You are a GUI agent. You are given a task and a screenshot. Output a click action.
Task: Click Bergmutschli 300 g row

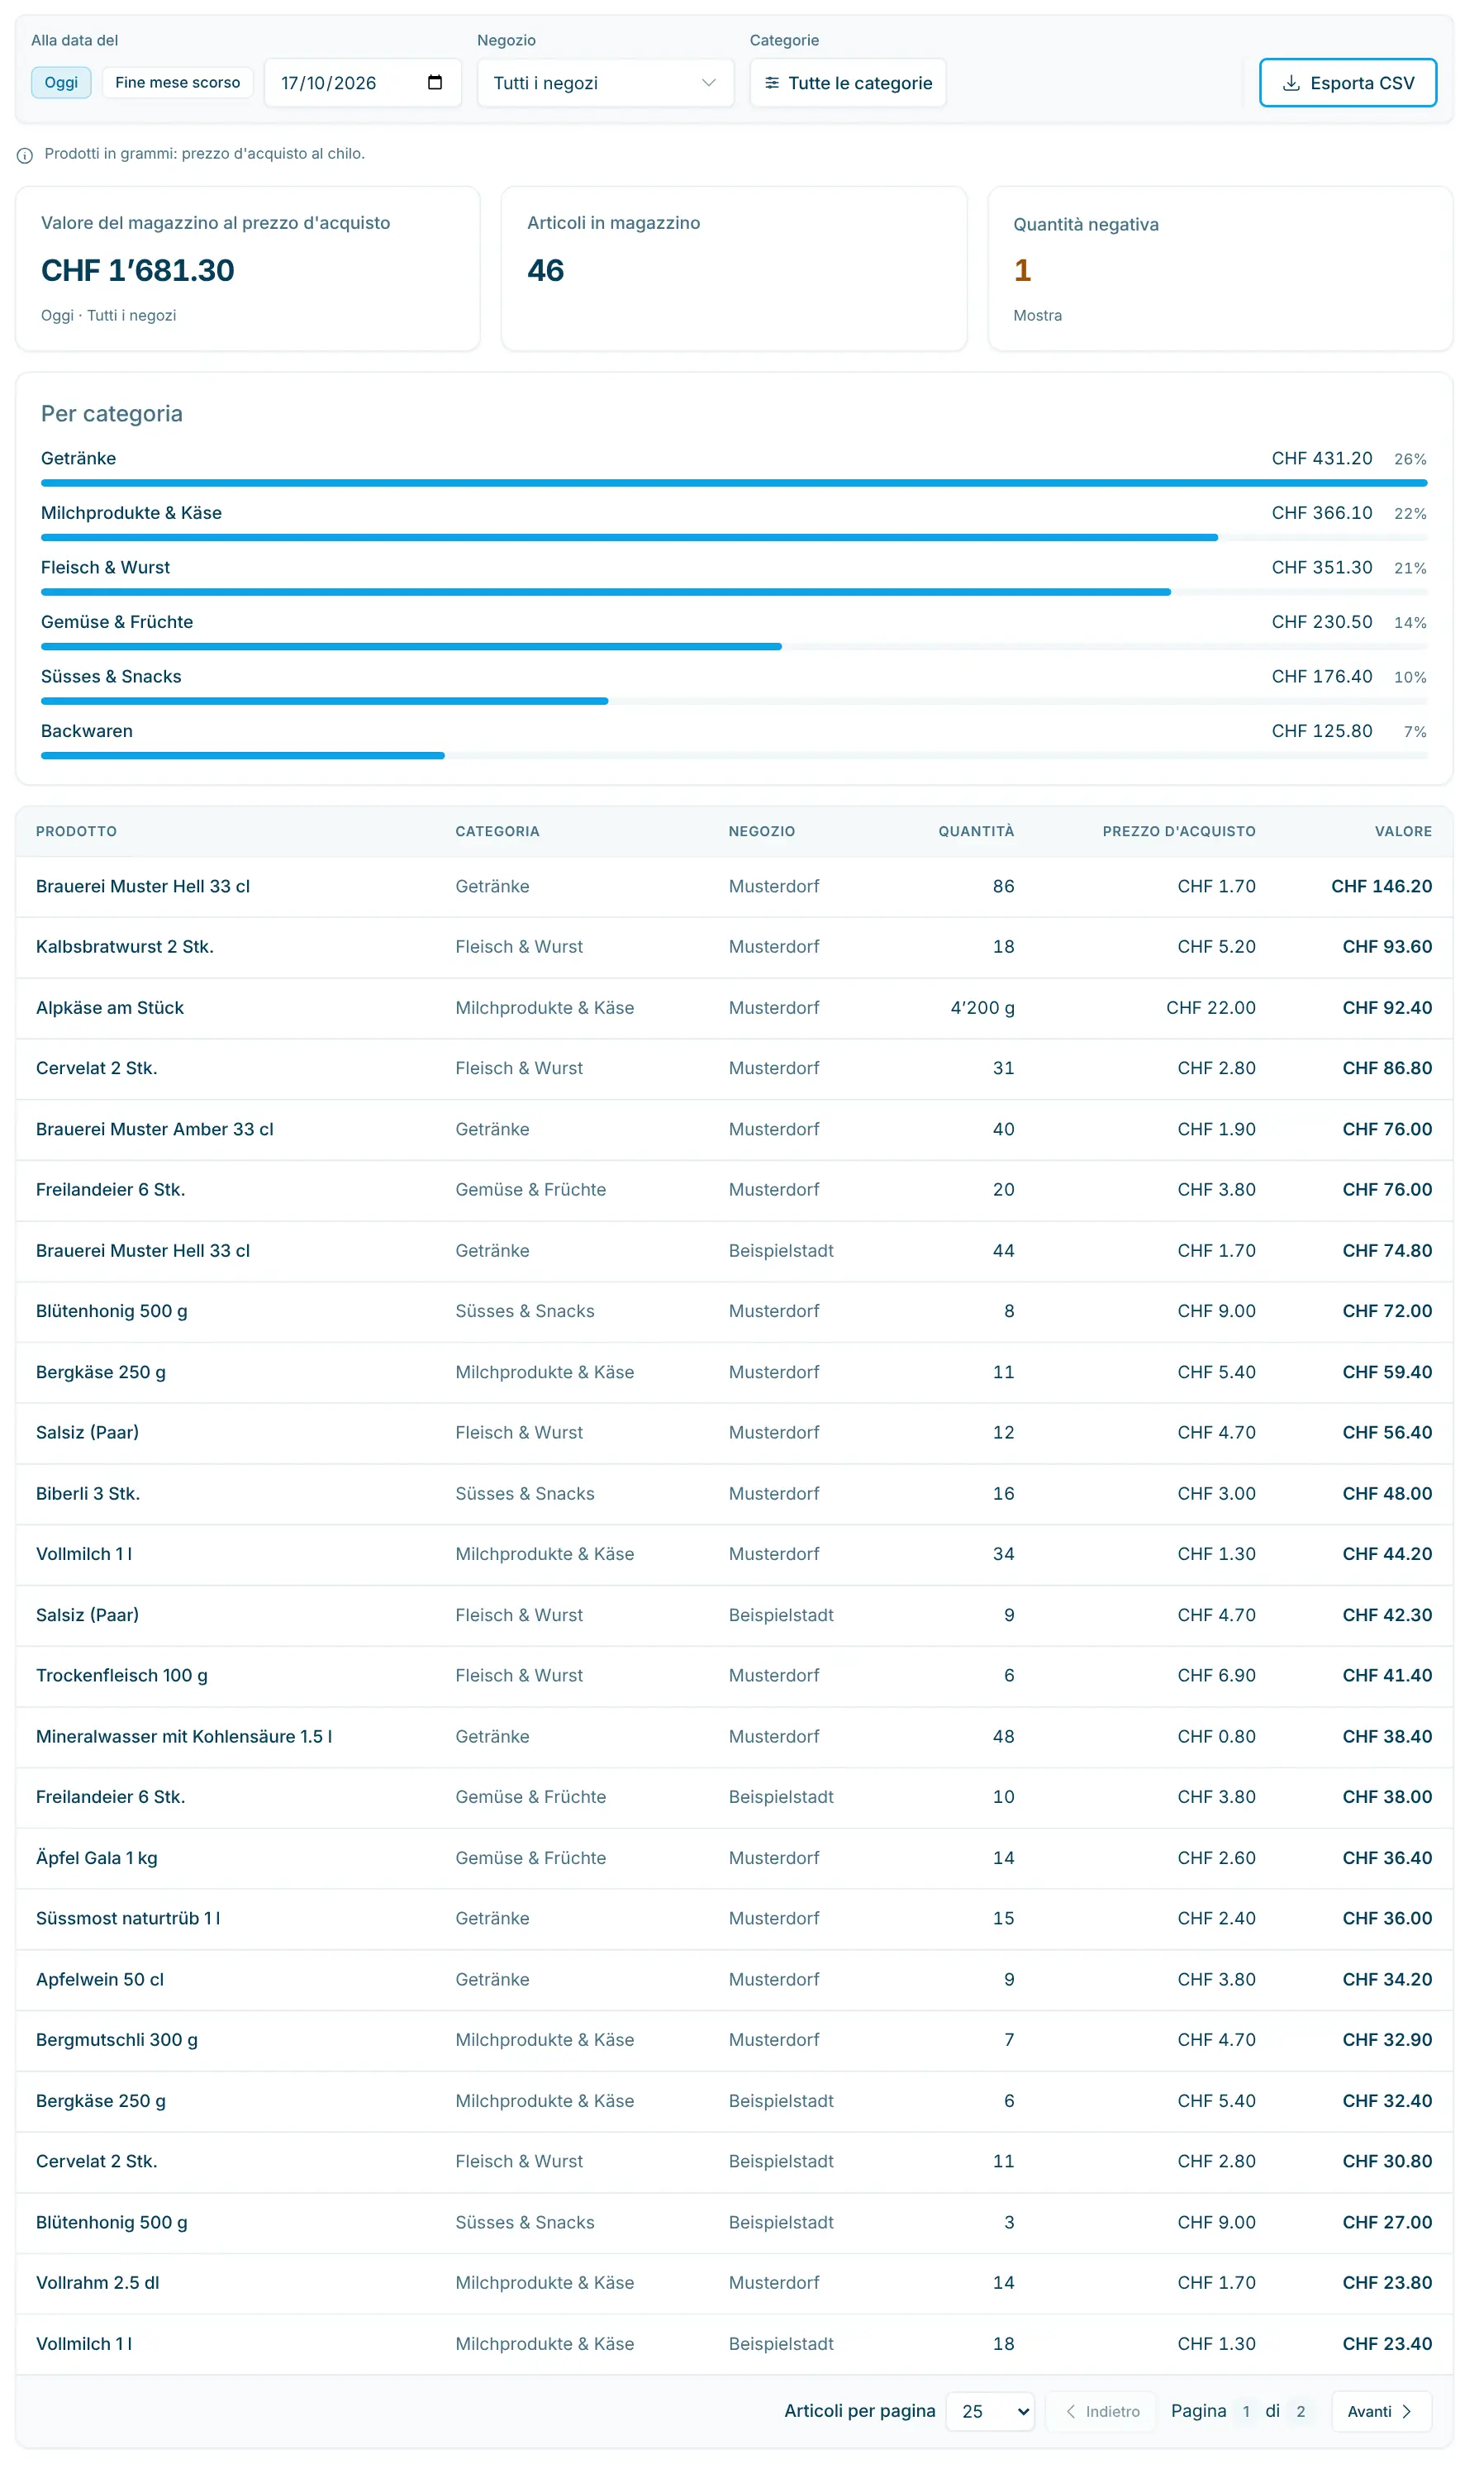click(x=734, y=2040)
